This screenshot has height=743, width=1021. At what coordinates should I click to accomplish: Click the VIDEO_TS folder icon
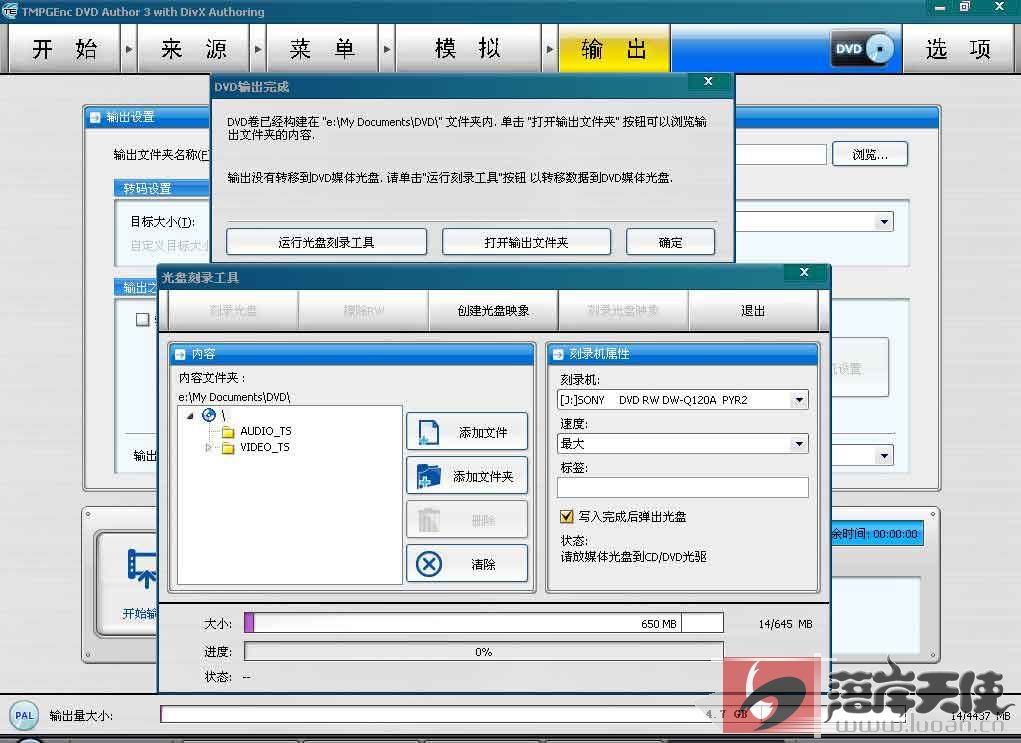pyautogui.click(x=228, y=447)
